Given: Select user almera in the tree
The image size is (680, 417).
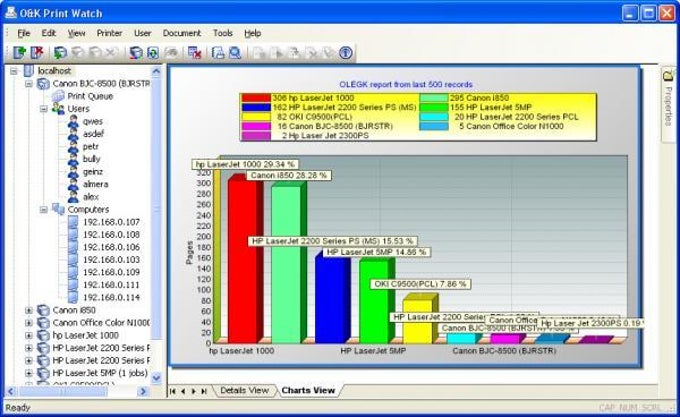Looking at the screenshot, I should (95, 184).
